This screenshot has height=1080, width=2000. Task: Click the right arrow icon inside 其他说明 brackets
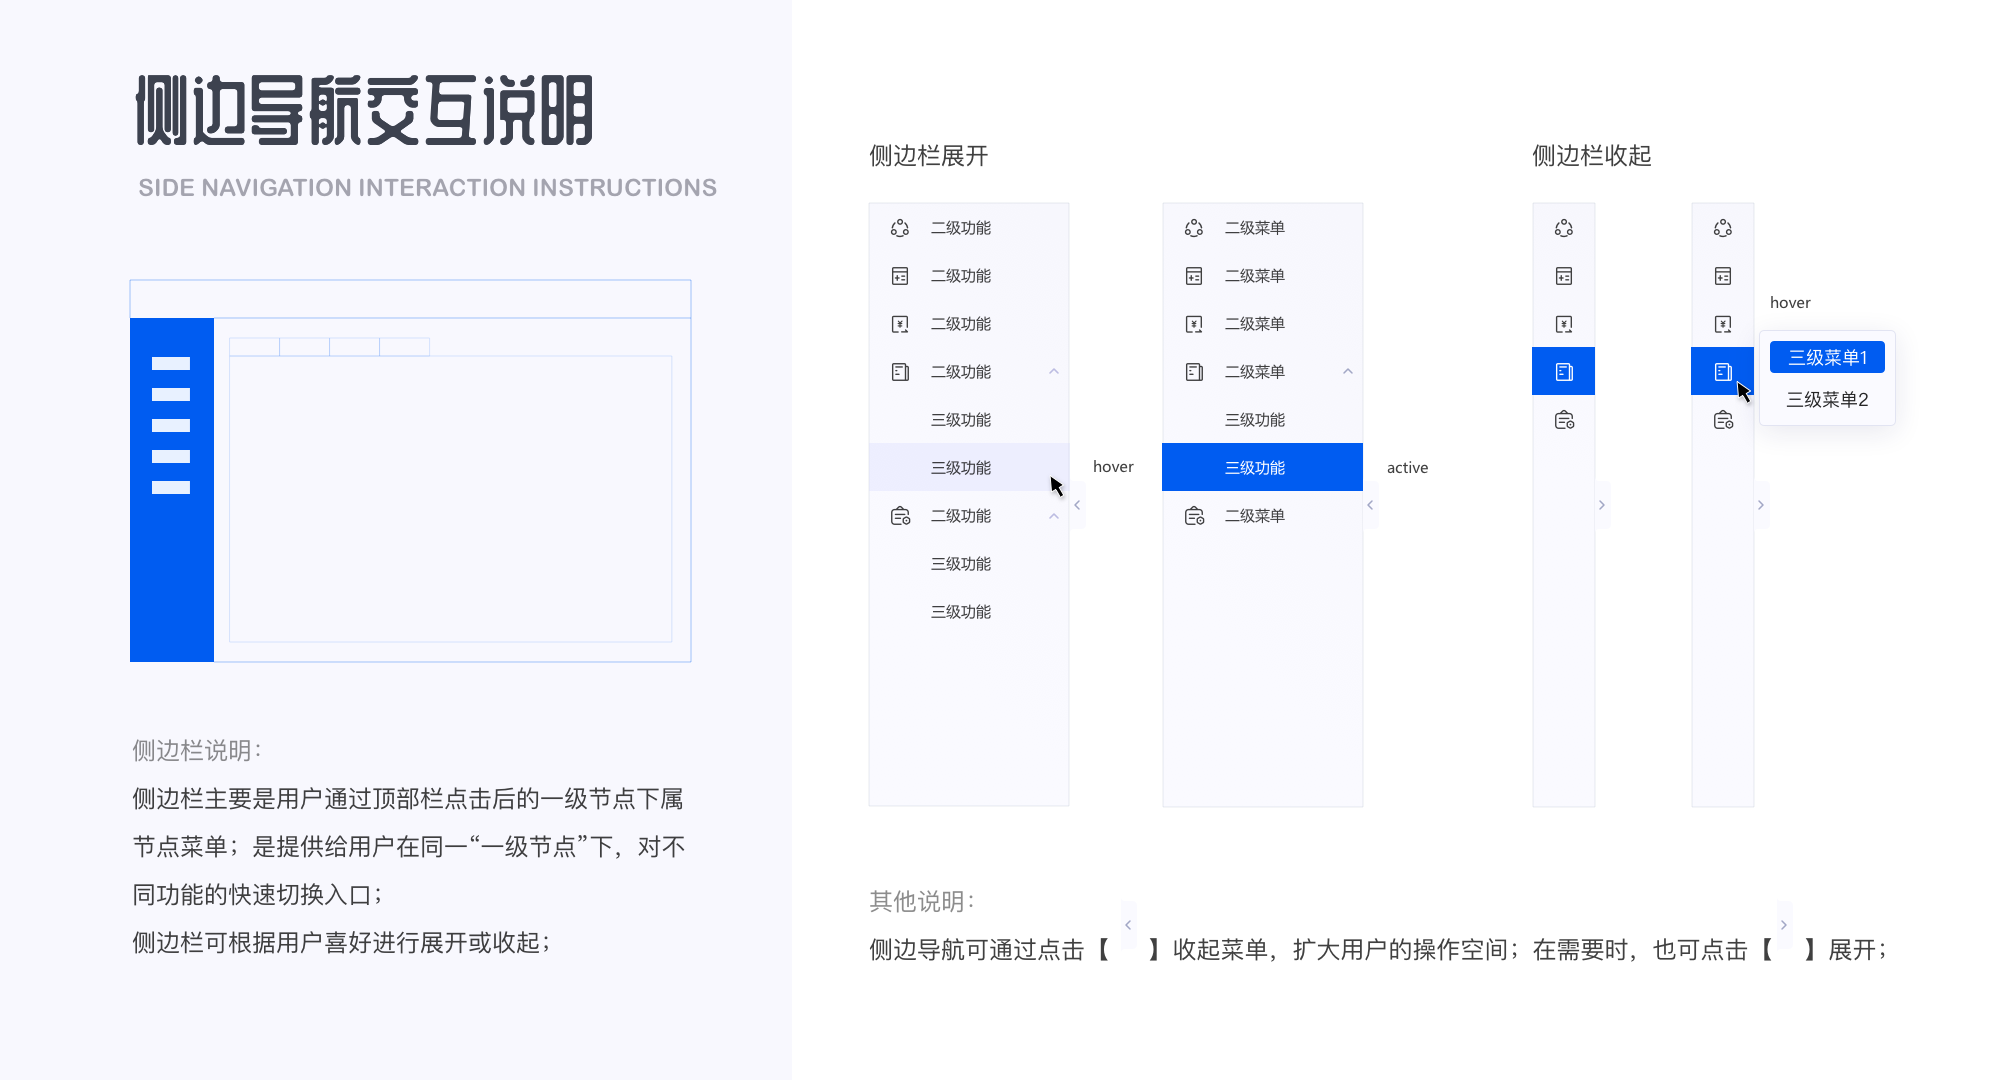point(1783,925)
